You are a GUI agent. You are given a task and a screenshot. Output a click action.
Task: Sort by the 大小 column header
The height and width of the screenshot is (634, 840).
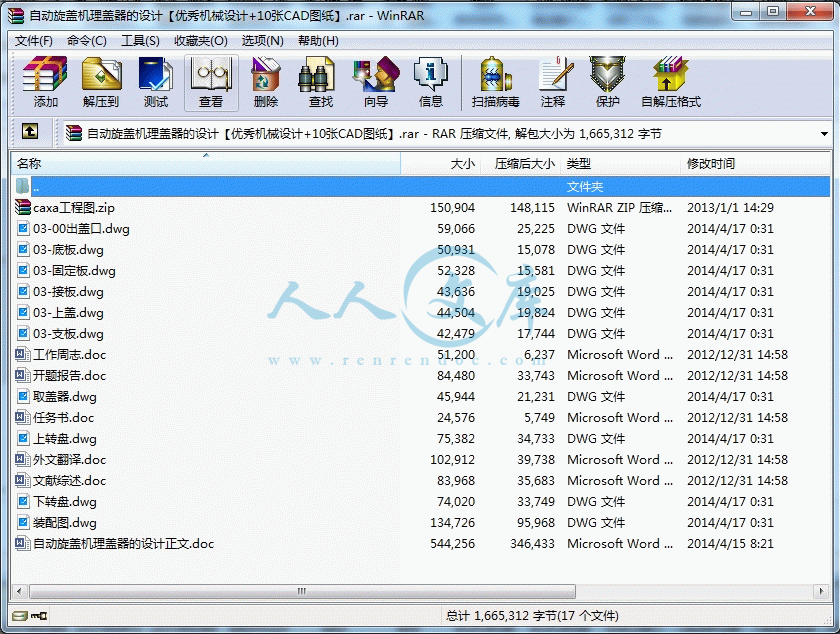click(440, 163)
